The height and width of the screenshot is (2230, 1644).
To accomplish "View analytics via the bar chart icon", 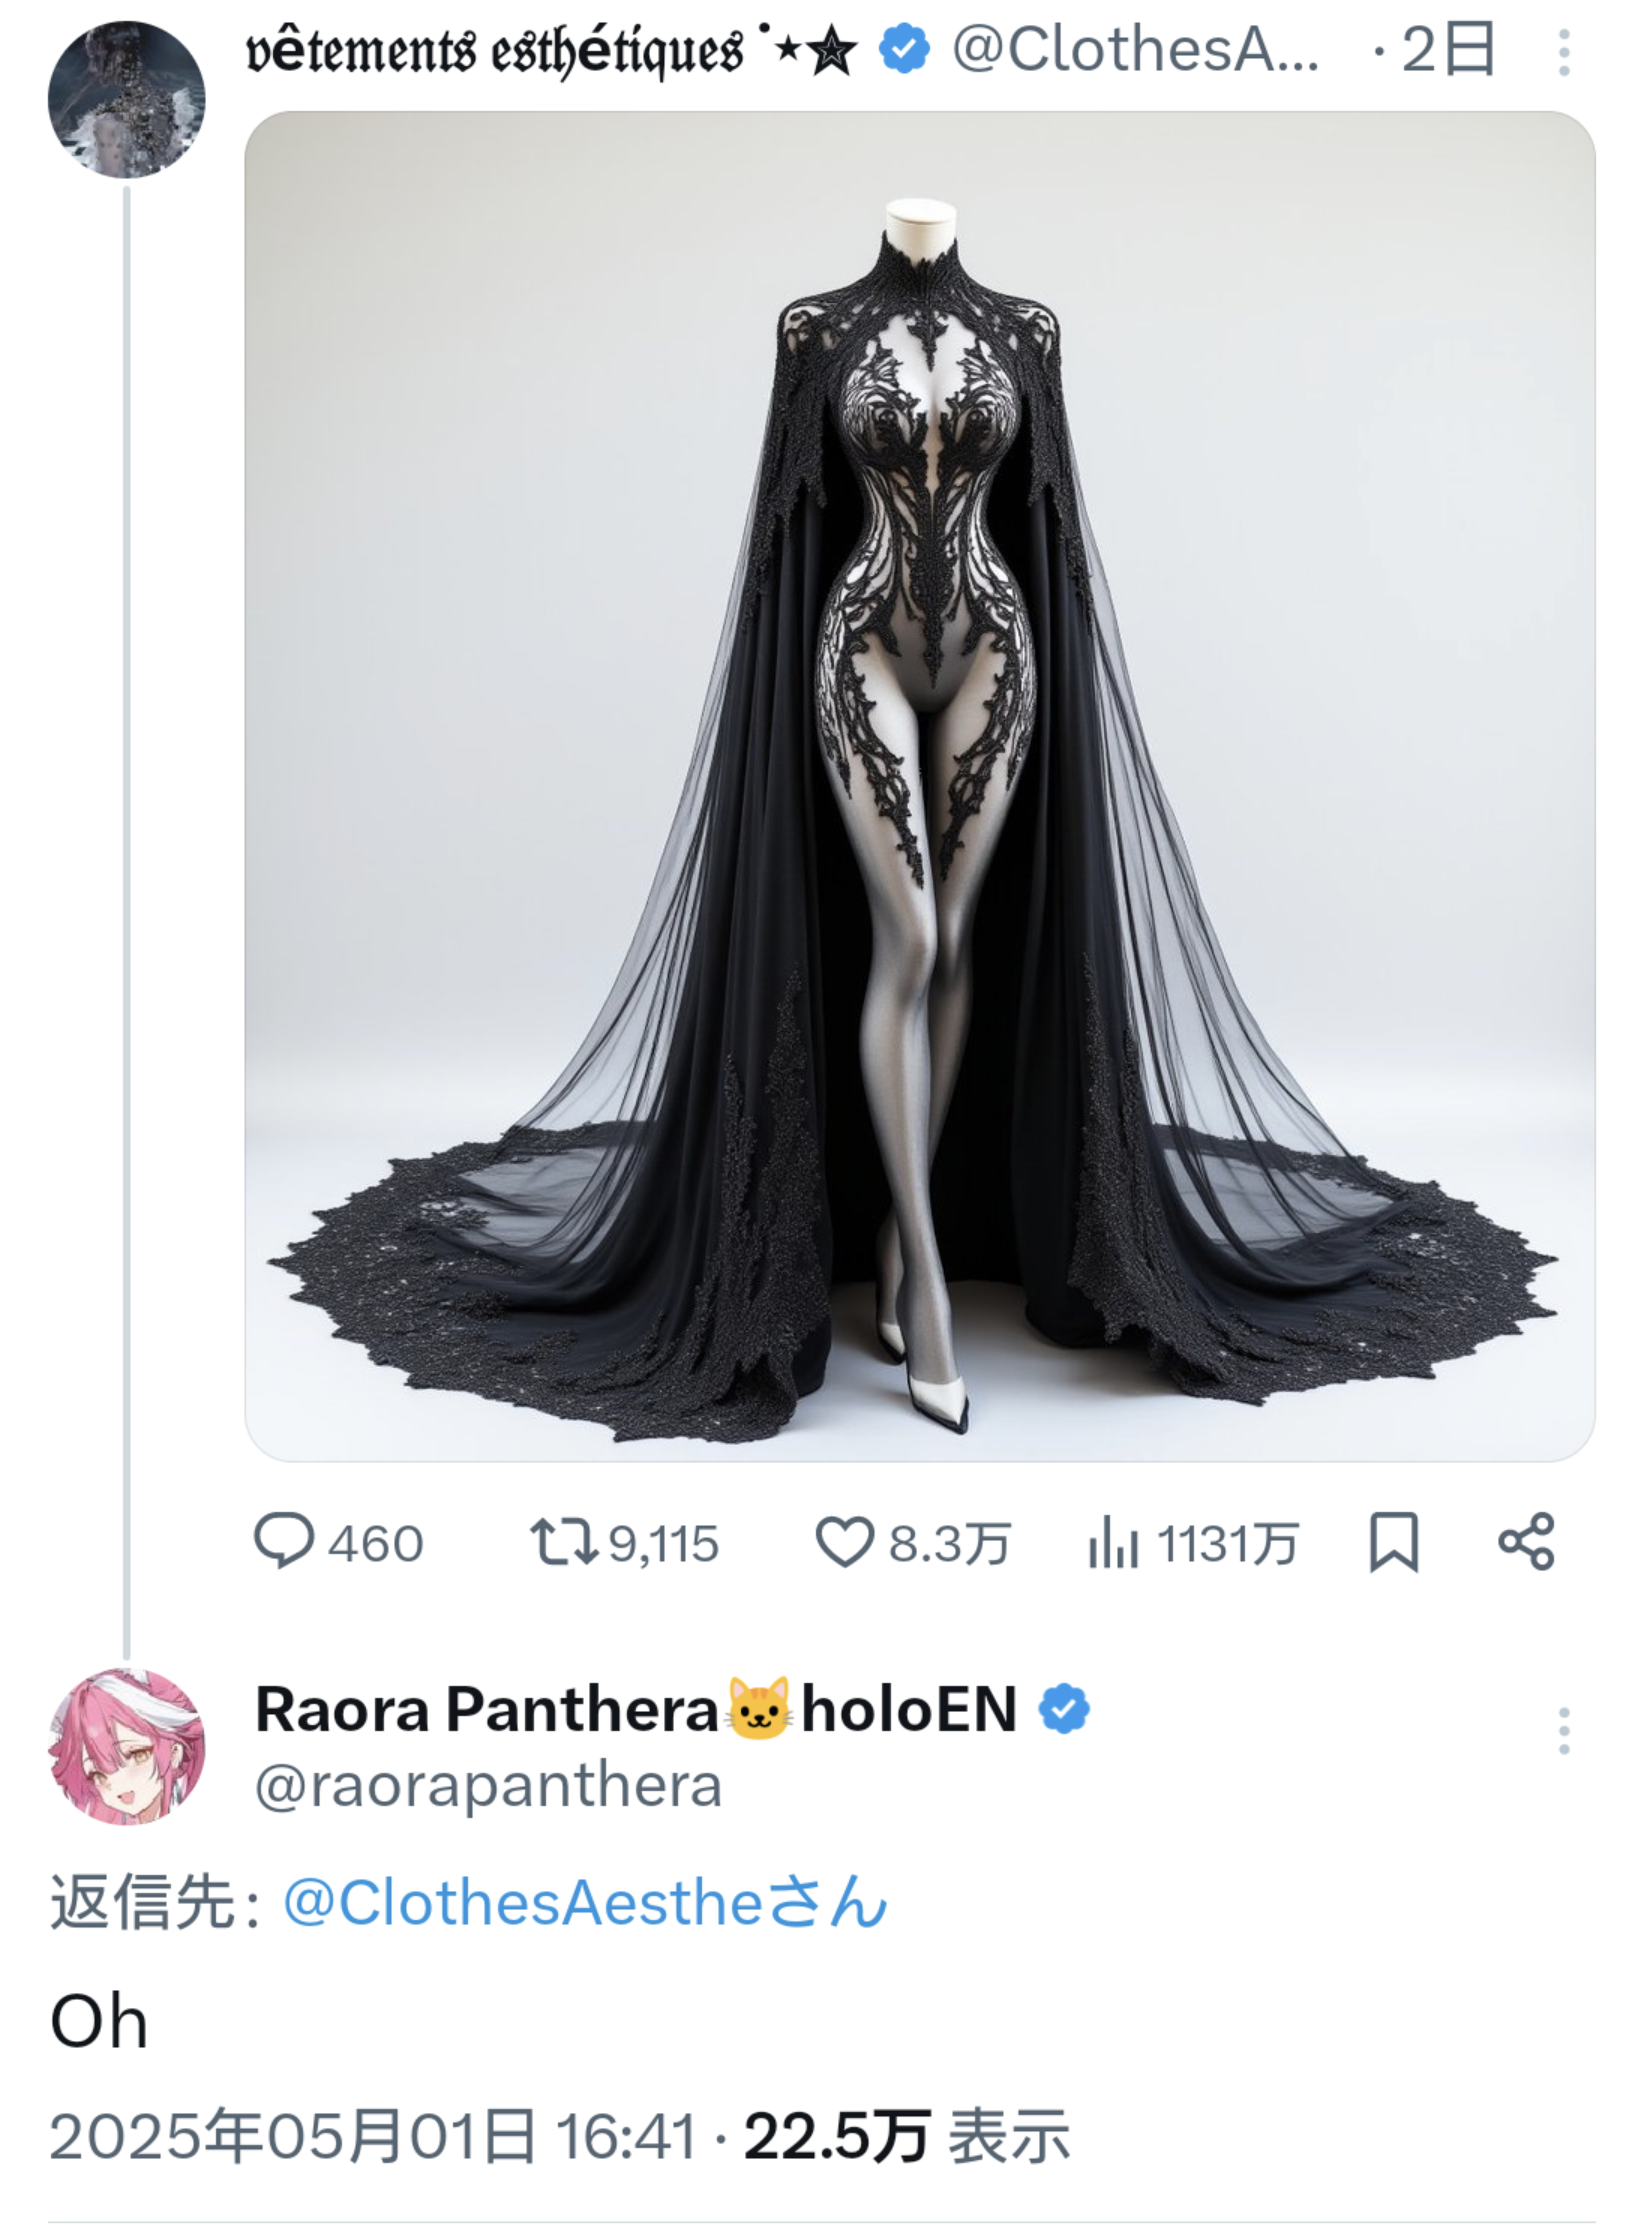I will (1113, 1541).
